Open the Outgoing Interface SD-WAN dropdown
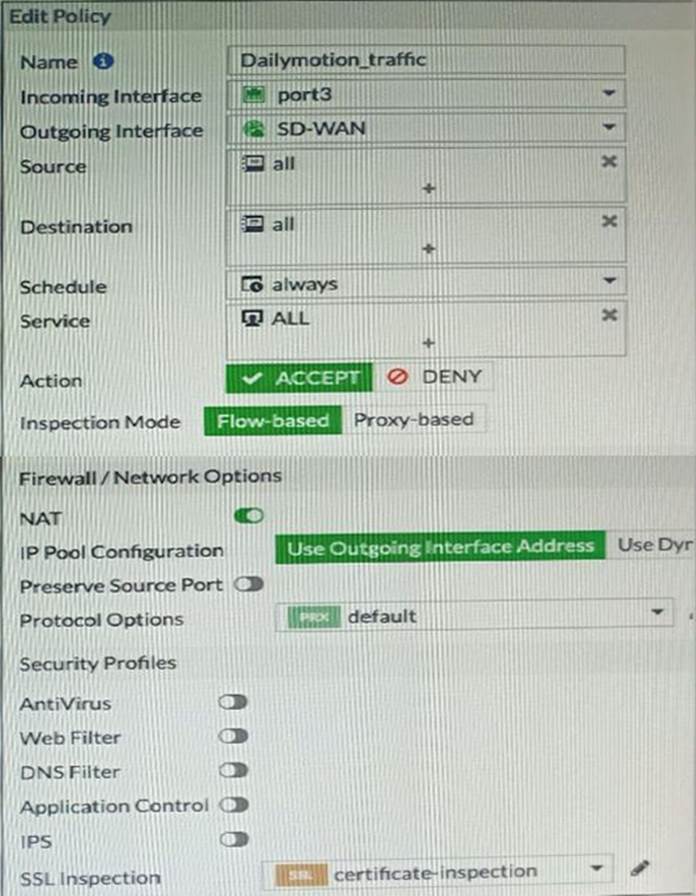This screenshot has height=896, width=696. click(426, 128)
